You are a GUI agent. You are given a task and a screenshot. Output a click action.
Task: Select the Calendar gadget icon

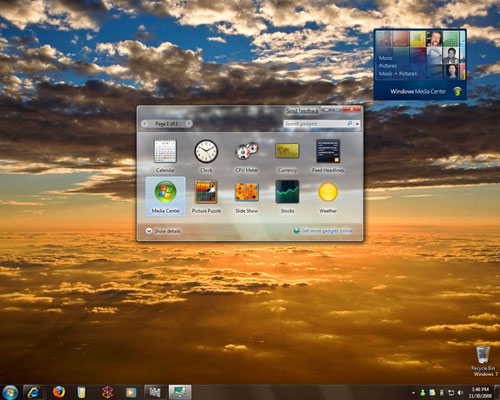coord(165,151)
